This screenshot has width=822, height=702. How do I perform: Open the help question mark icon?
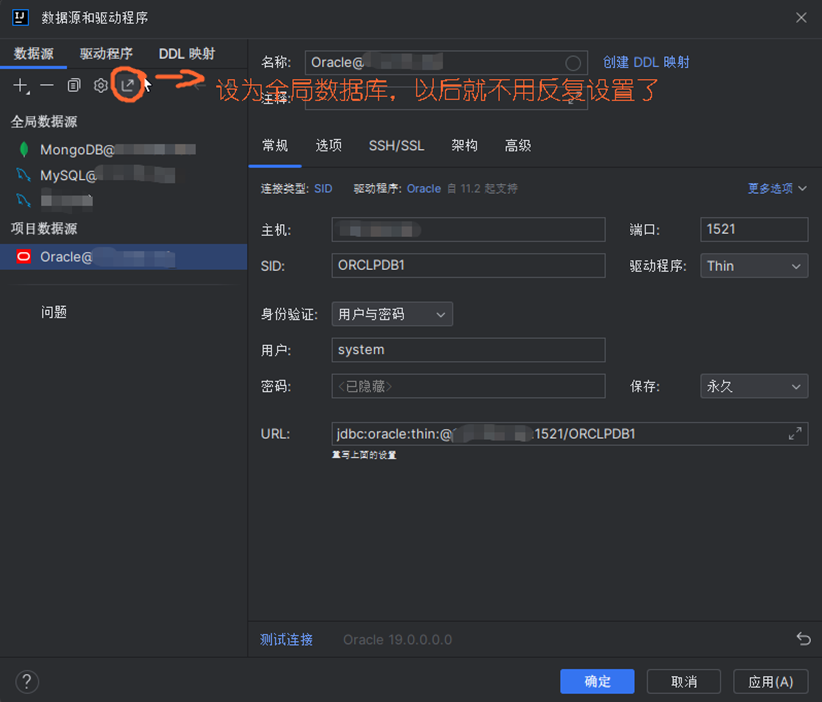point(27,681)
